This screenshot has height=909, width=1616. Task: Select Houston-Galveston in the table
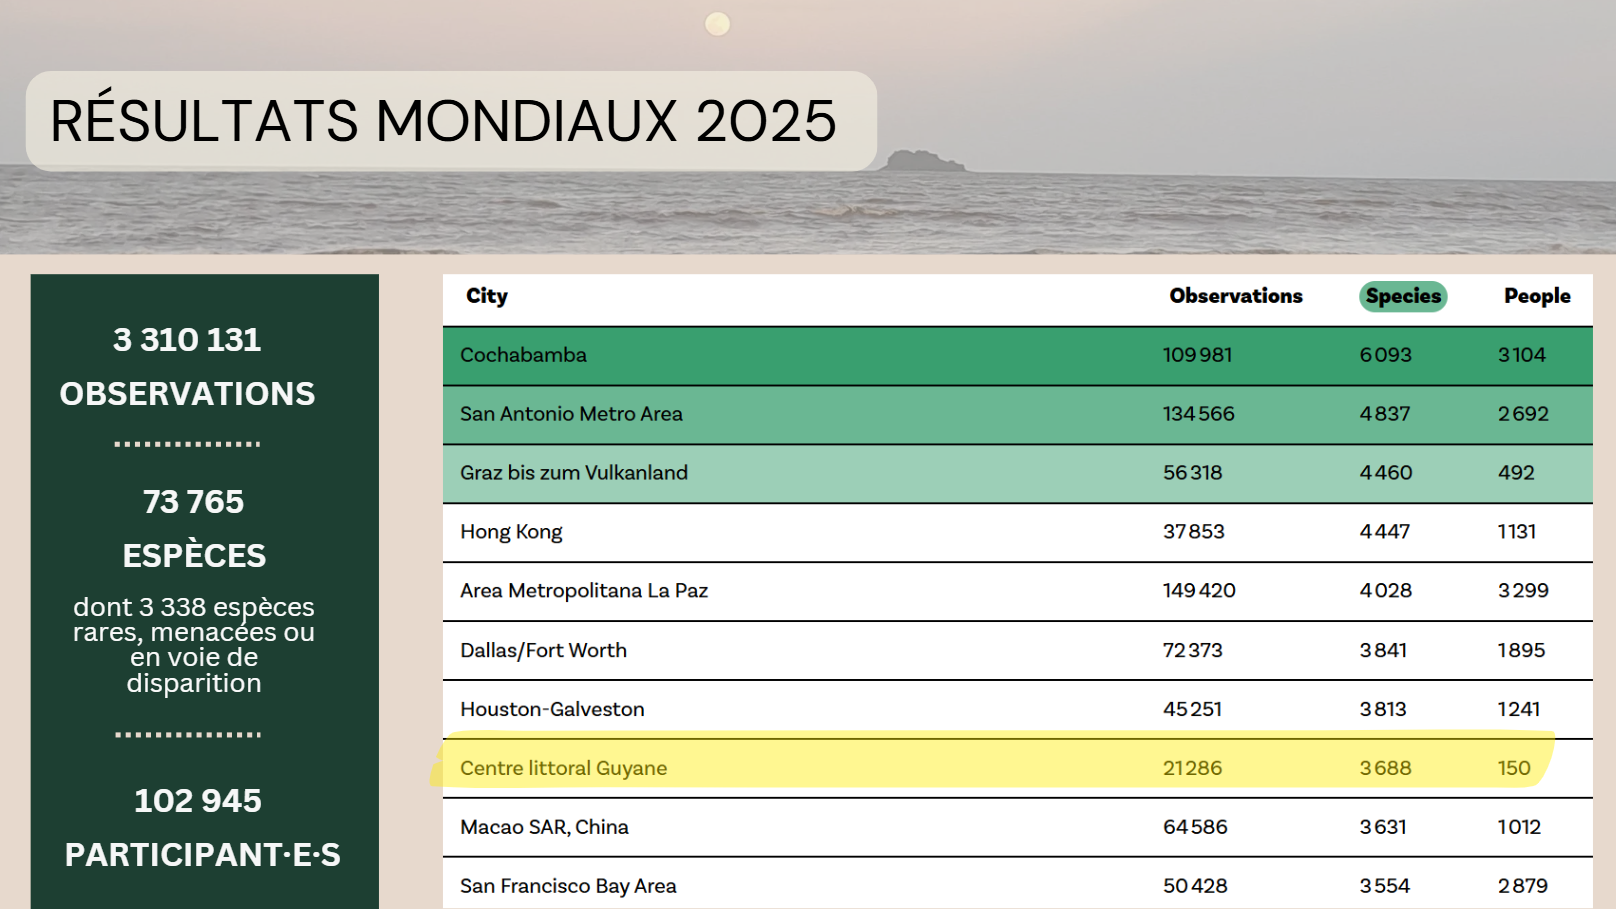click(552, 709)
